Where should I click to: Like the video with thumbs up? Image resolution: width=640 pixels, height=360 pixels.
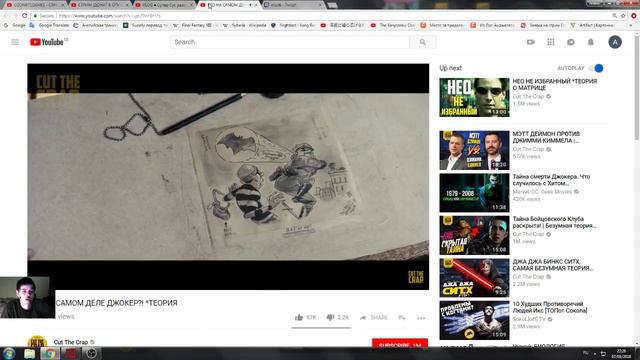tap(299, 317)
